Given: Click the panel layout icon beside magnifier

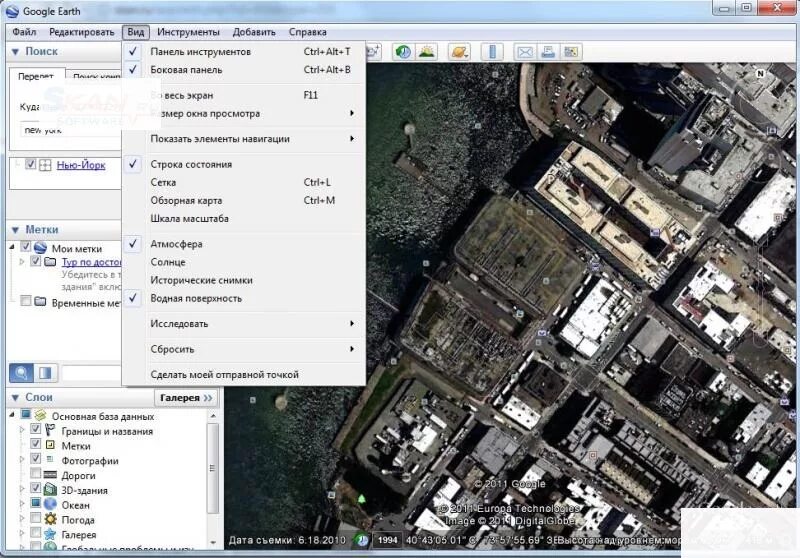Looking at the screenshot, I should [x=45, y=373].
